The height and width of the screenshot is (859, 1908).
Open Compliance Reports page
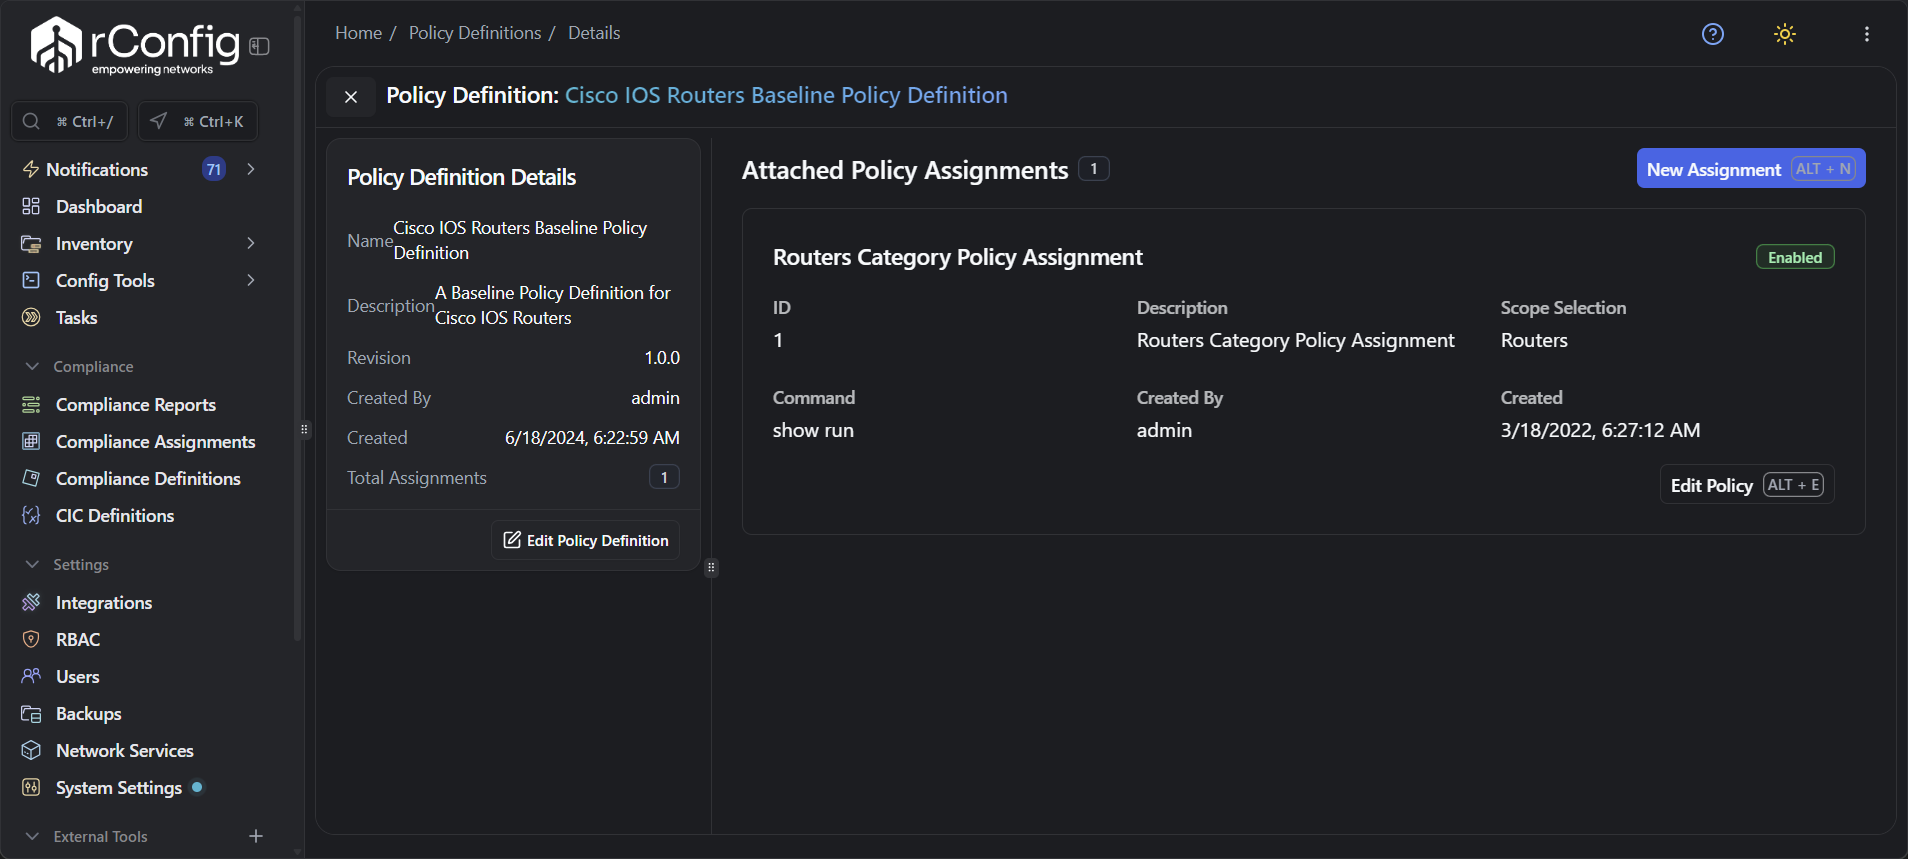(136, 404)
